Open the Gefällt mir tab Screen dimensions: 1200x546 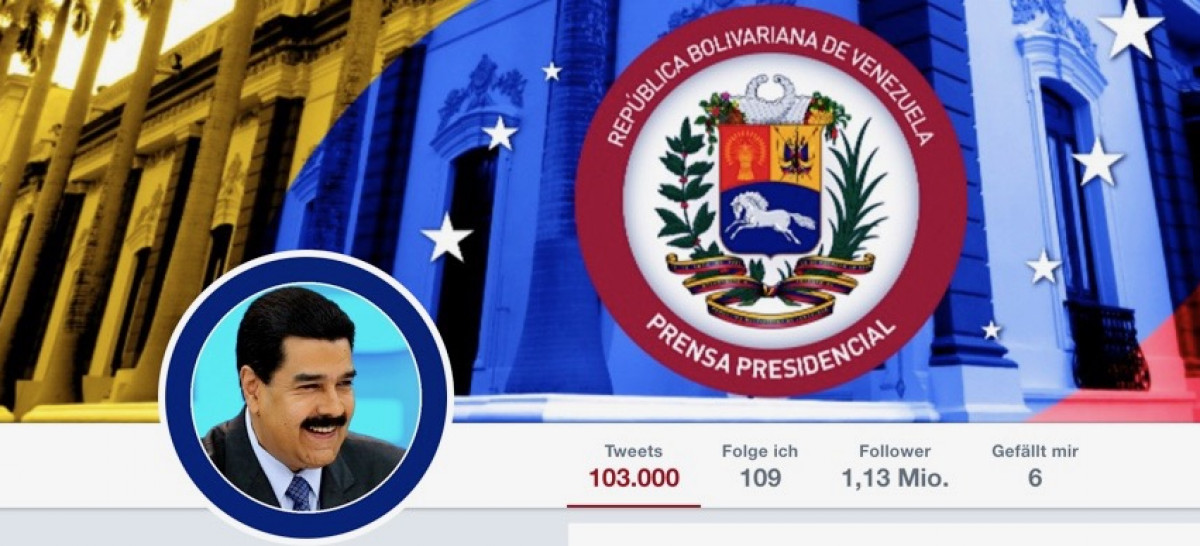pyautogui.click(x=1035, y=465)
